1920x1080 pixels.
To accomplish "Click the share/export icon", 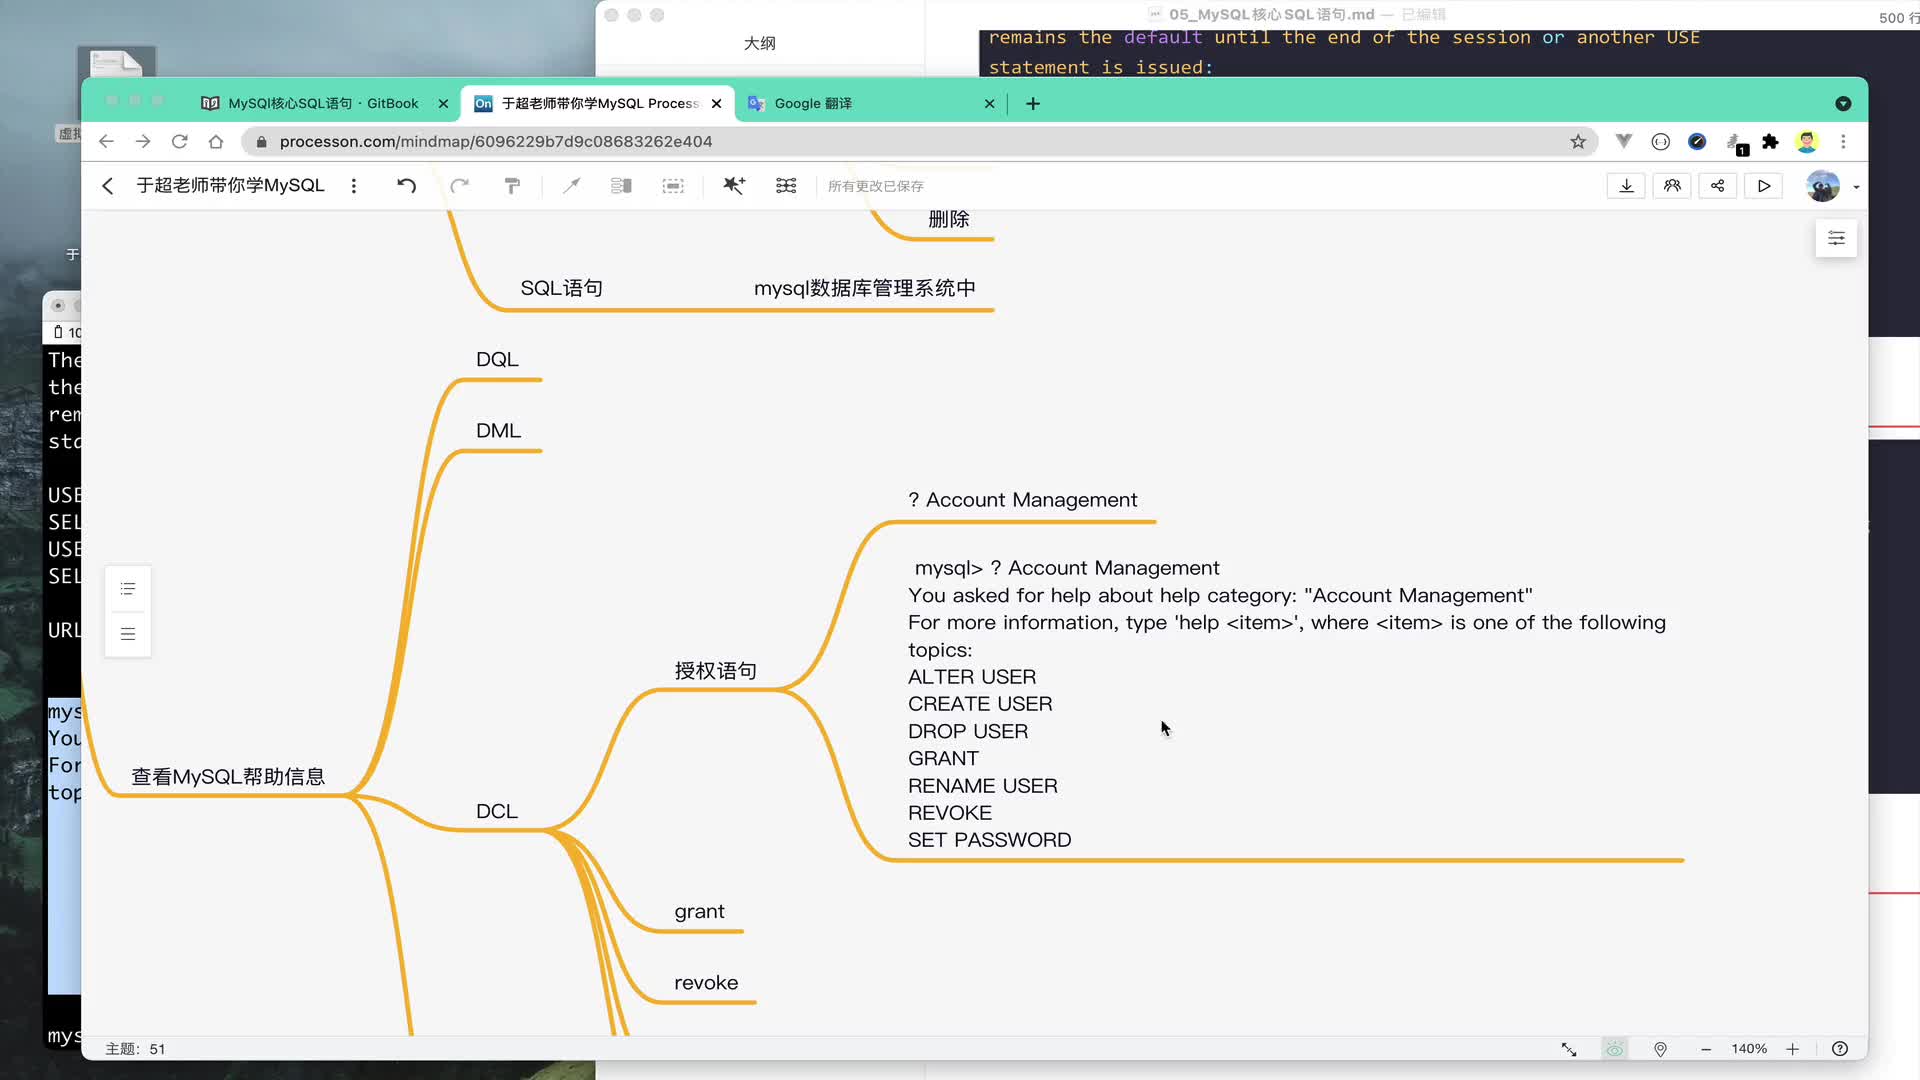I will click(1717, 185).
